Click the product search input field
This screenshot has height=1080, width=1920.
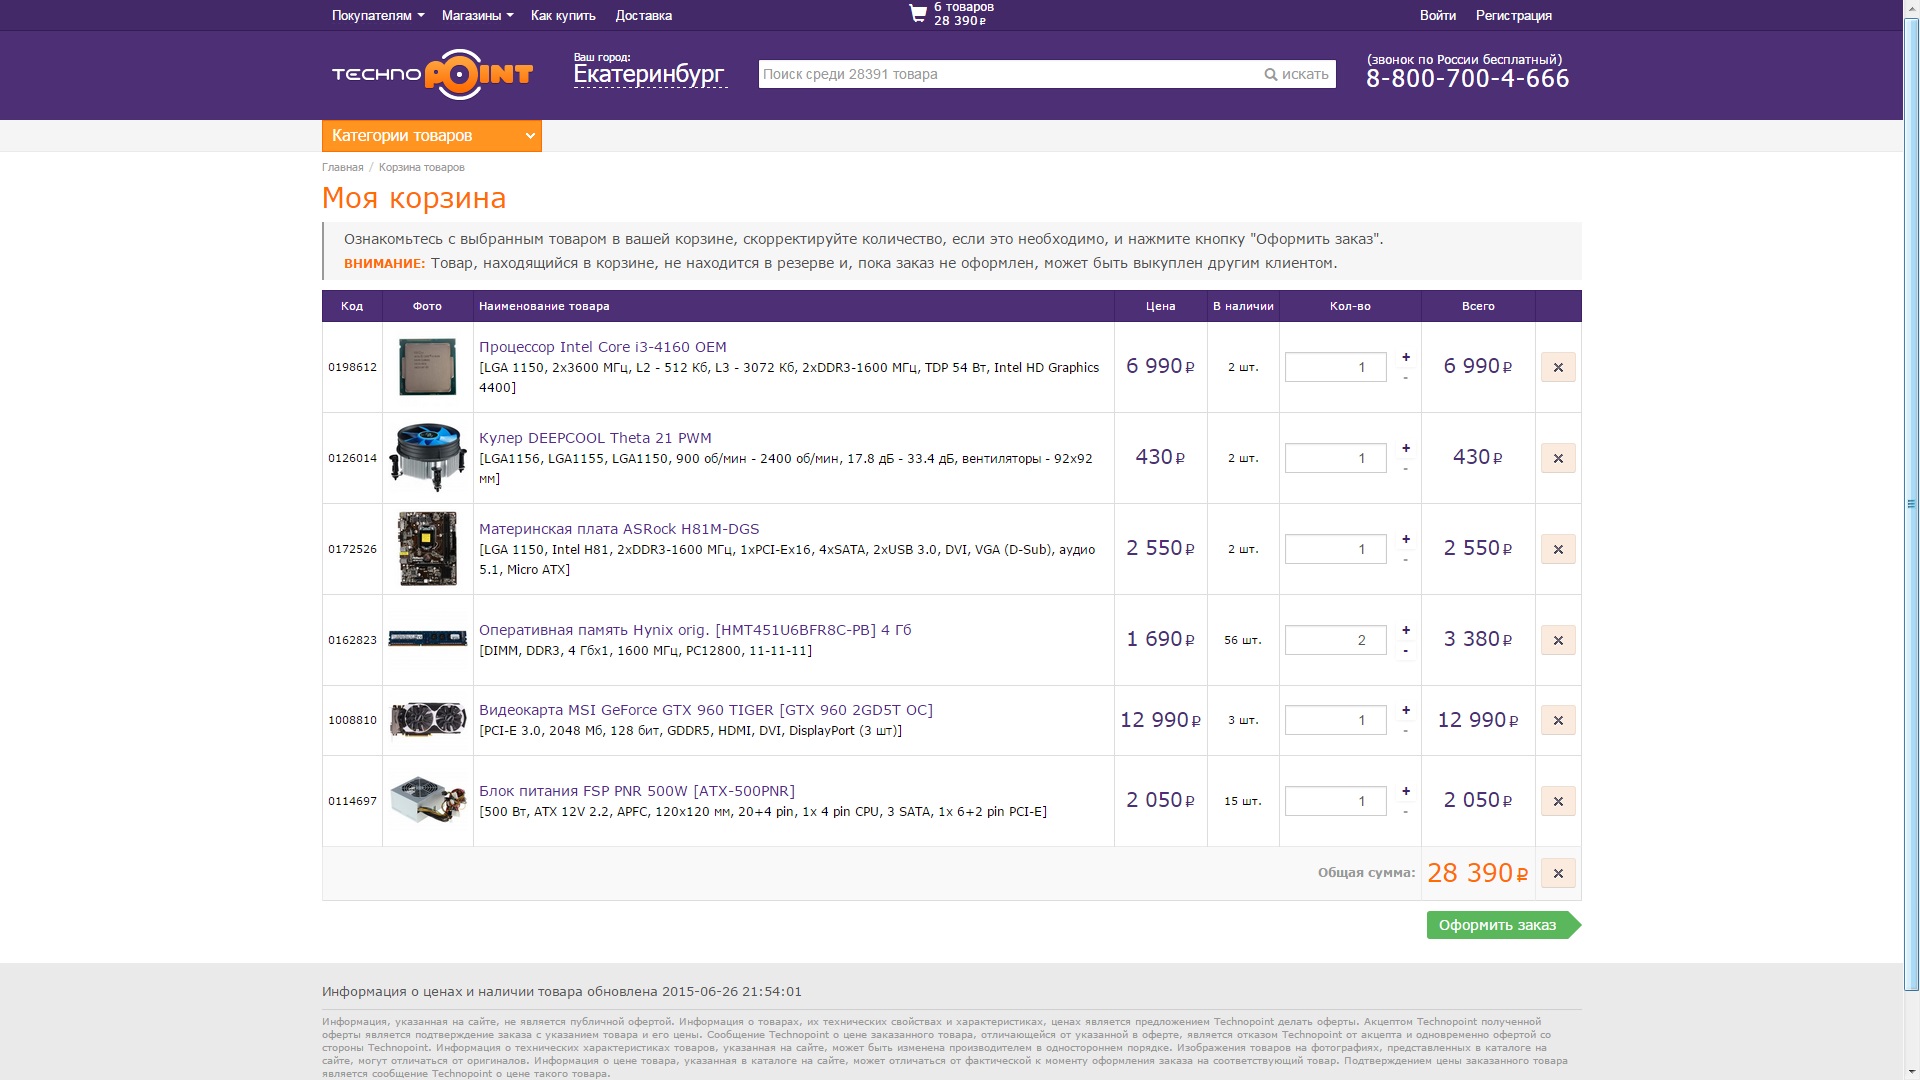point(1005,74)
